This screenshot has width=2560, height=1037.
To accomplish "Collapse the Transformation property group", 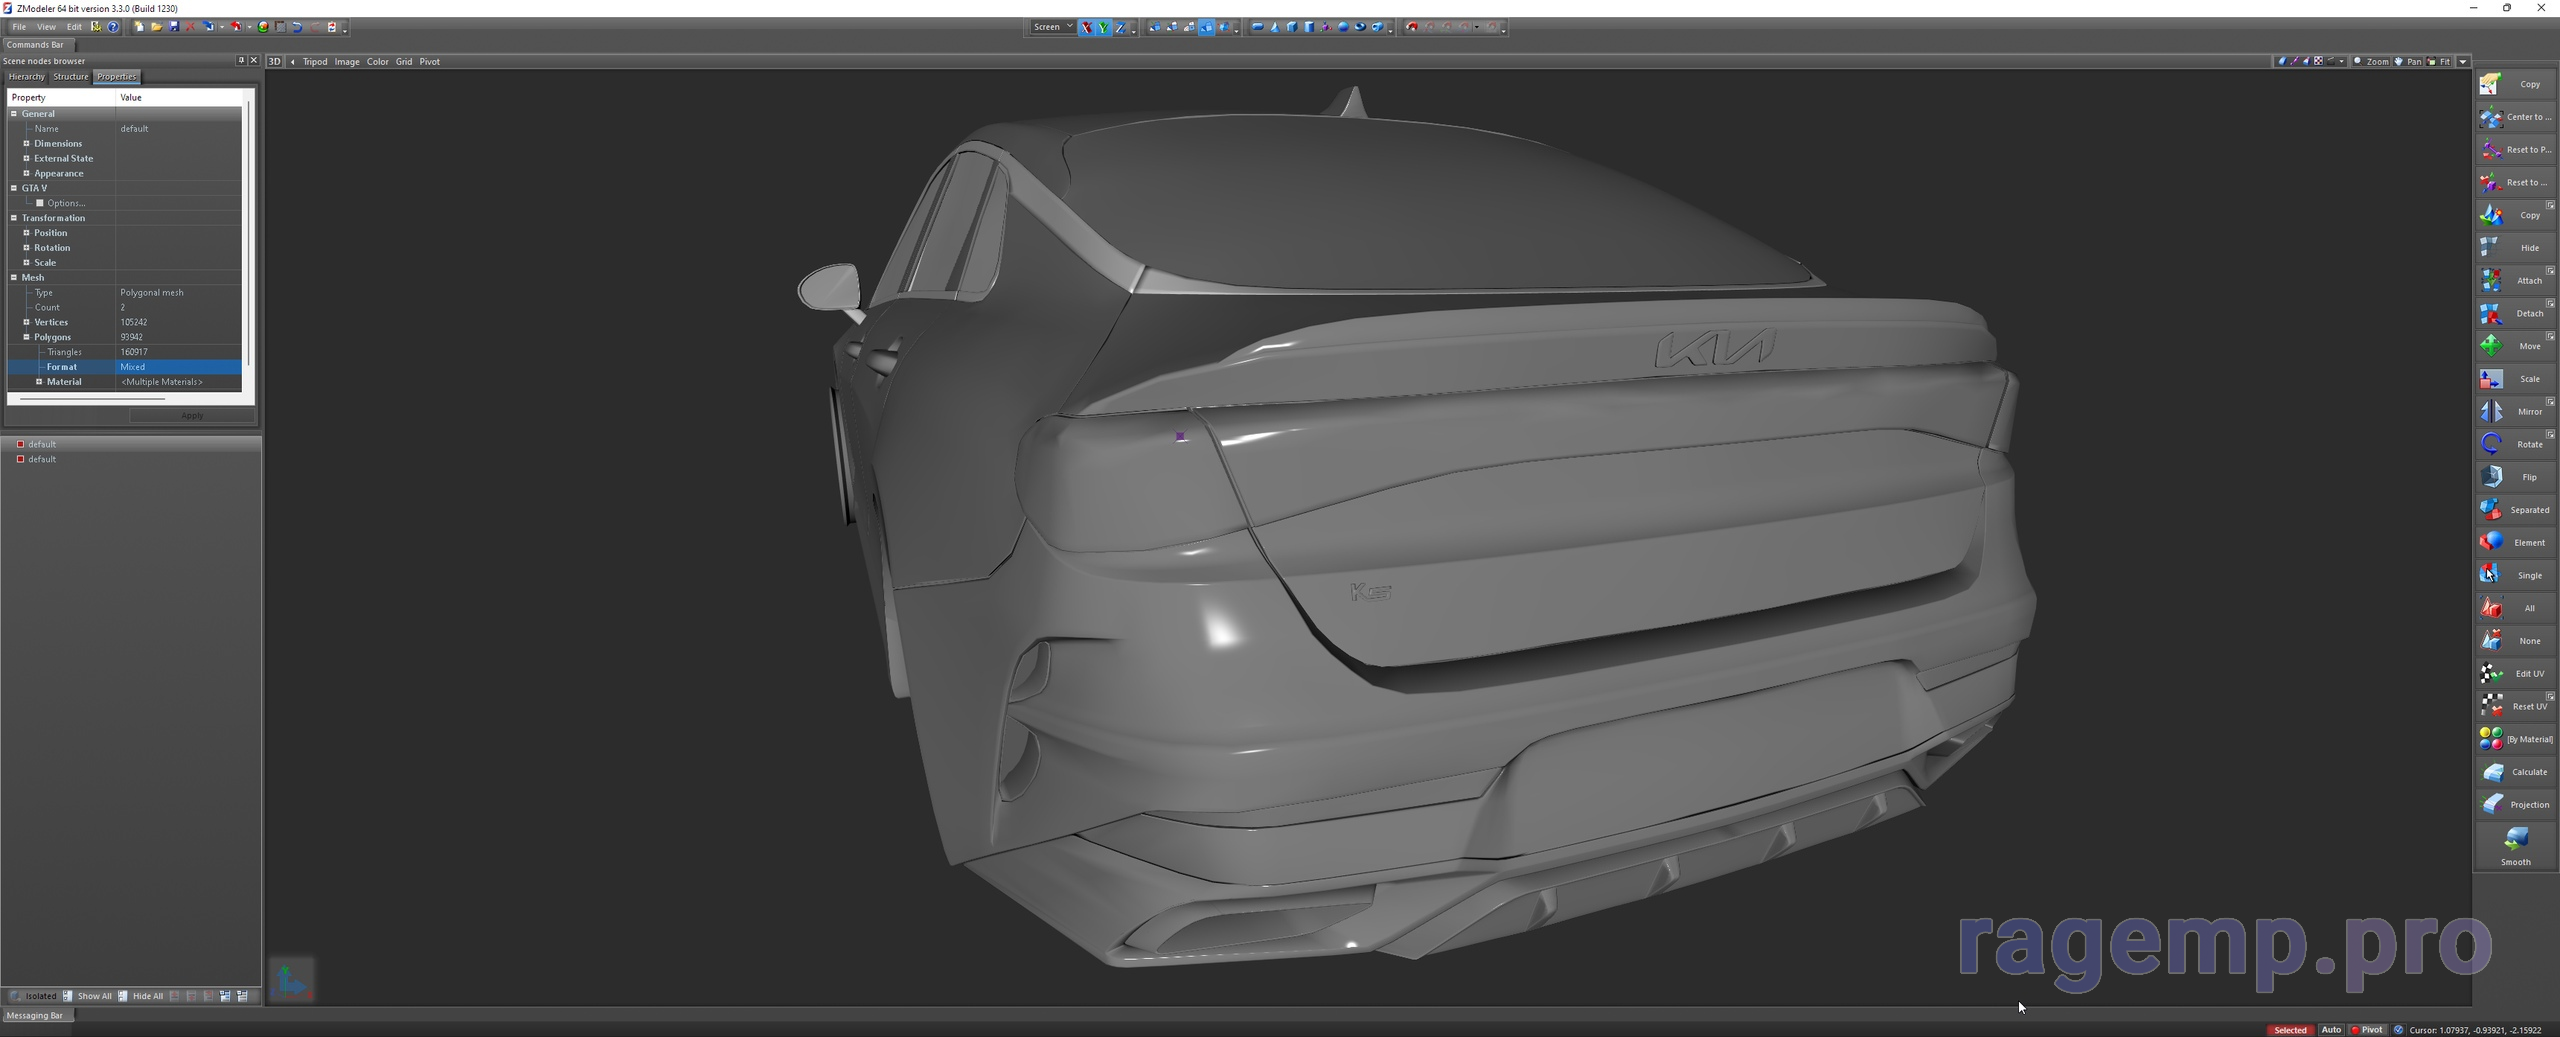I will tap(14, 218).
